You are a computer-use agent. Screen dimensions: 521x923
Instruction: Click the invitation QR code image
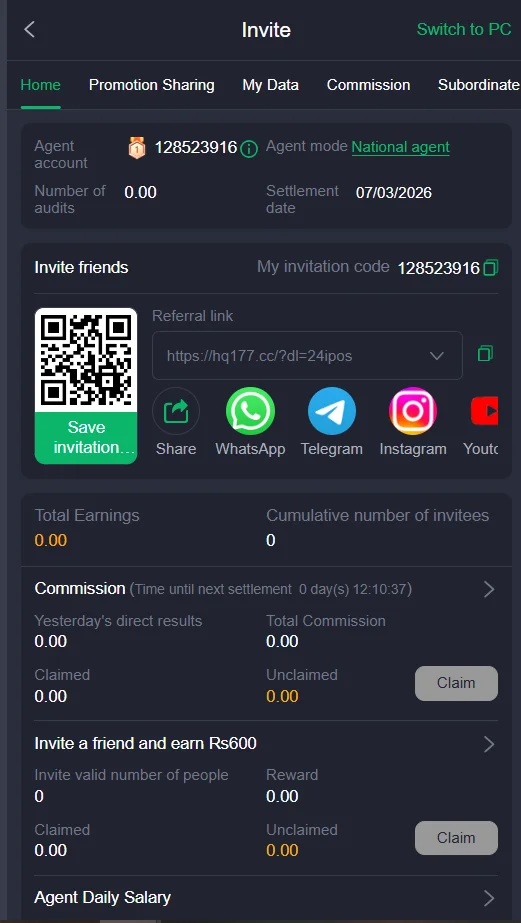pyautogui.click(x=86, y=360)
